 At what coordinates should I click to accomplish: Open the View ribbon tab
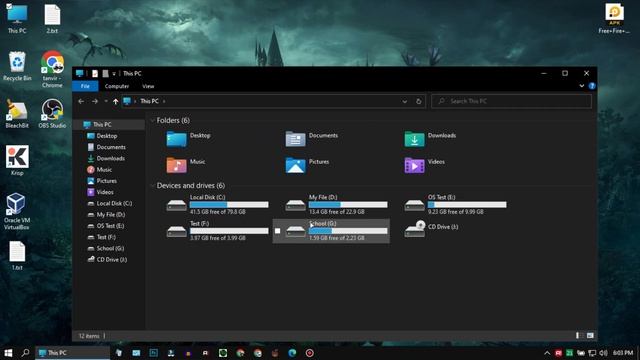pyautogui.click(x=148, y=86)
